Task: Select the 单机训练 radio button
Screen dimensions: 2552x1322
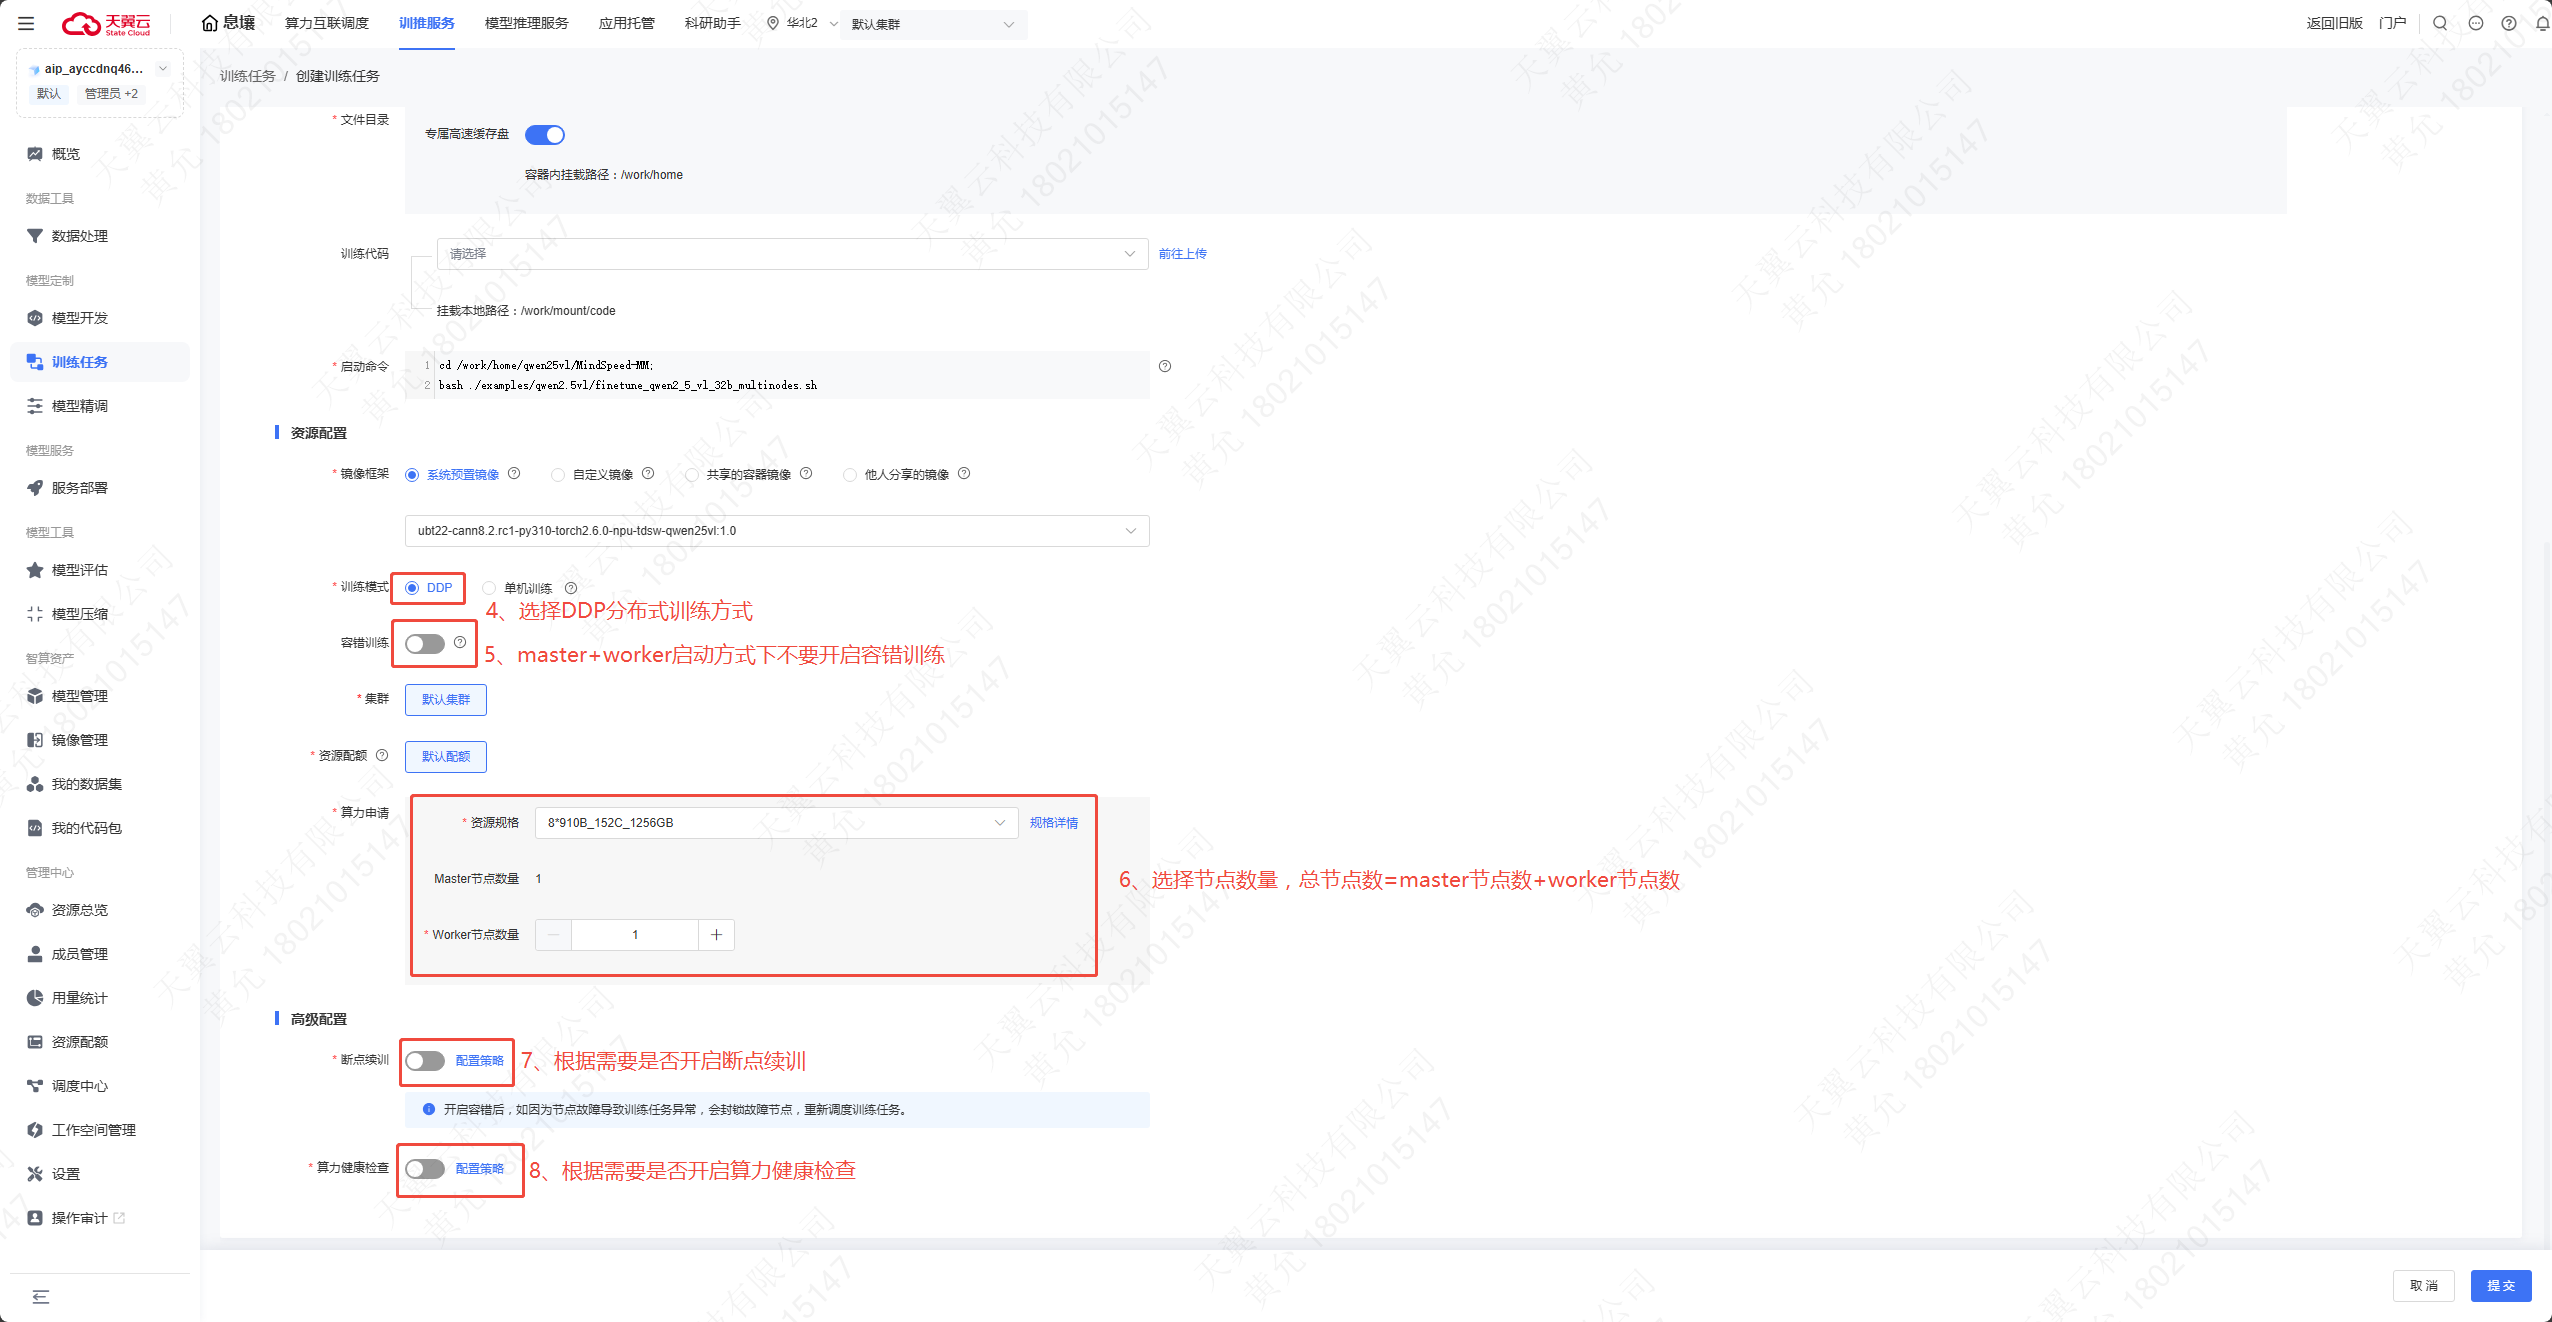Action: click(490, 588)
